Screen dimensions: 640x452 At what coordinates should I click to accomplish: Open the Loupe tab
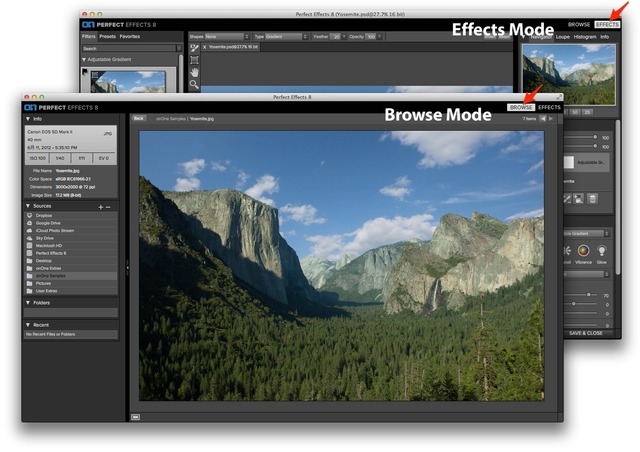[x=562, y=37]
